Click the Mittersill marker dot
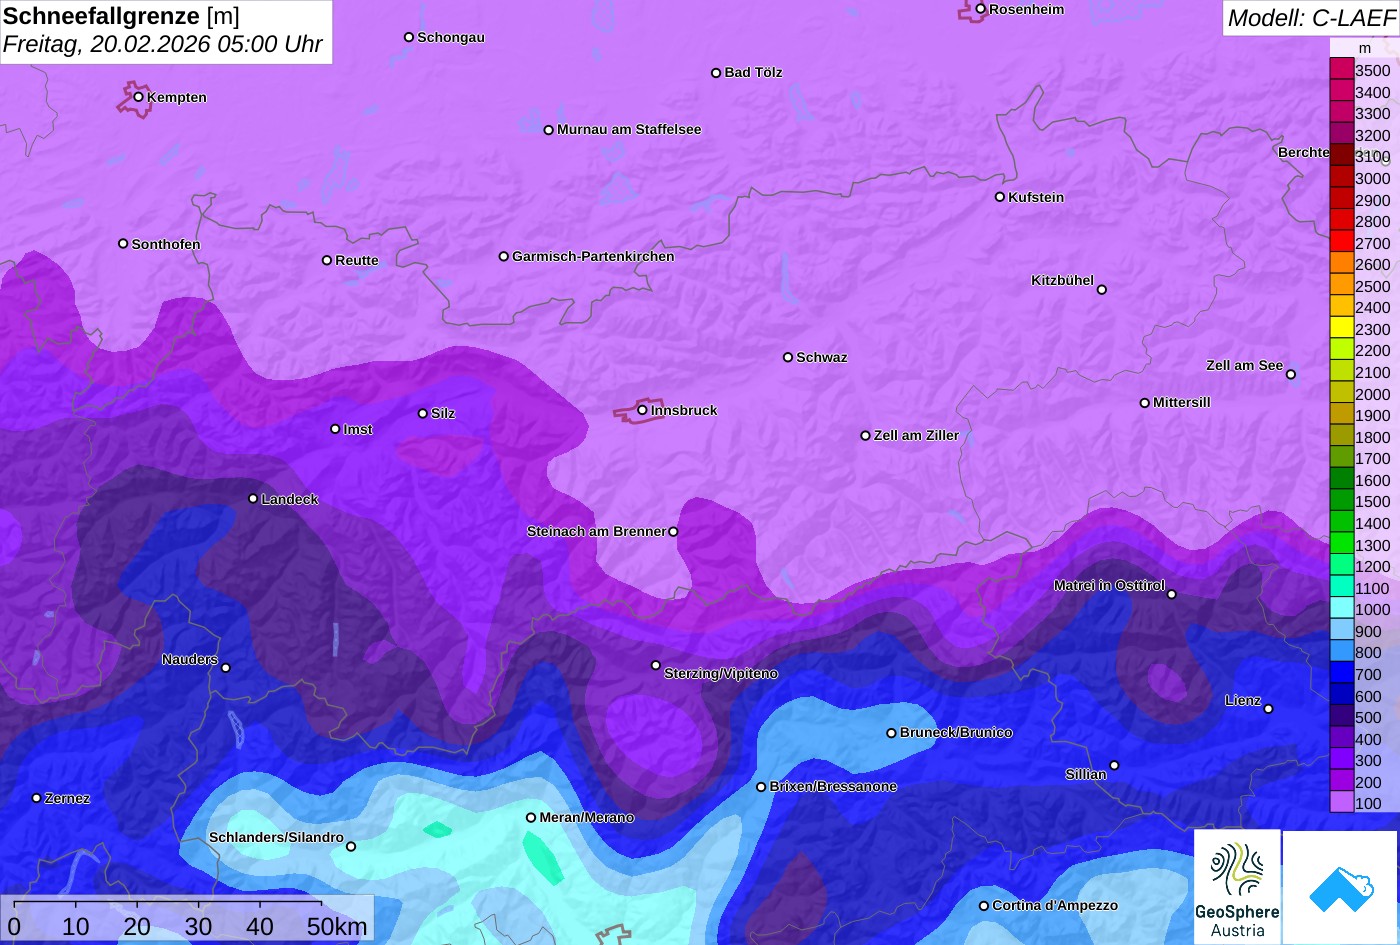Viewport: 1400px width, 945px height. pyautogui.click(x=1145, y=403)
